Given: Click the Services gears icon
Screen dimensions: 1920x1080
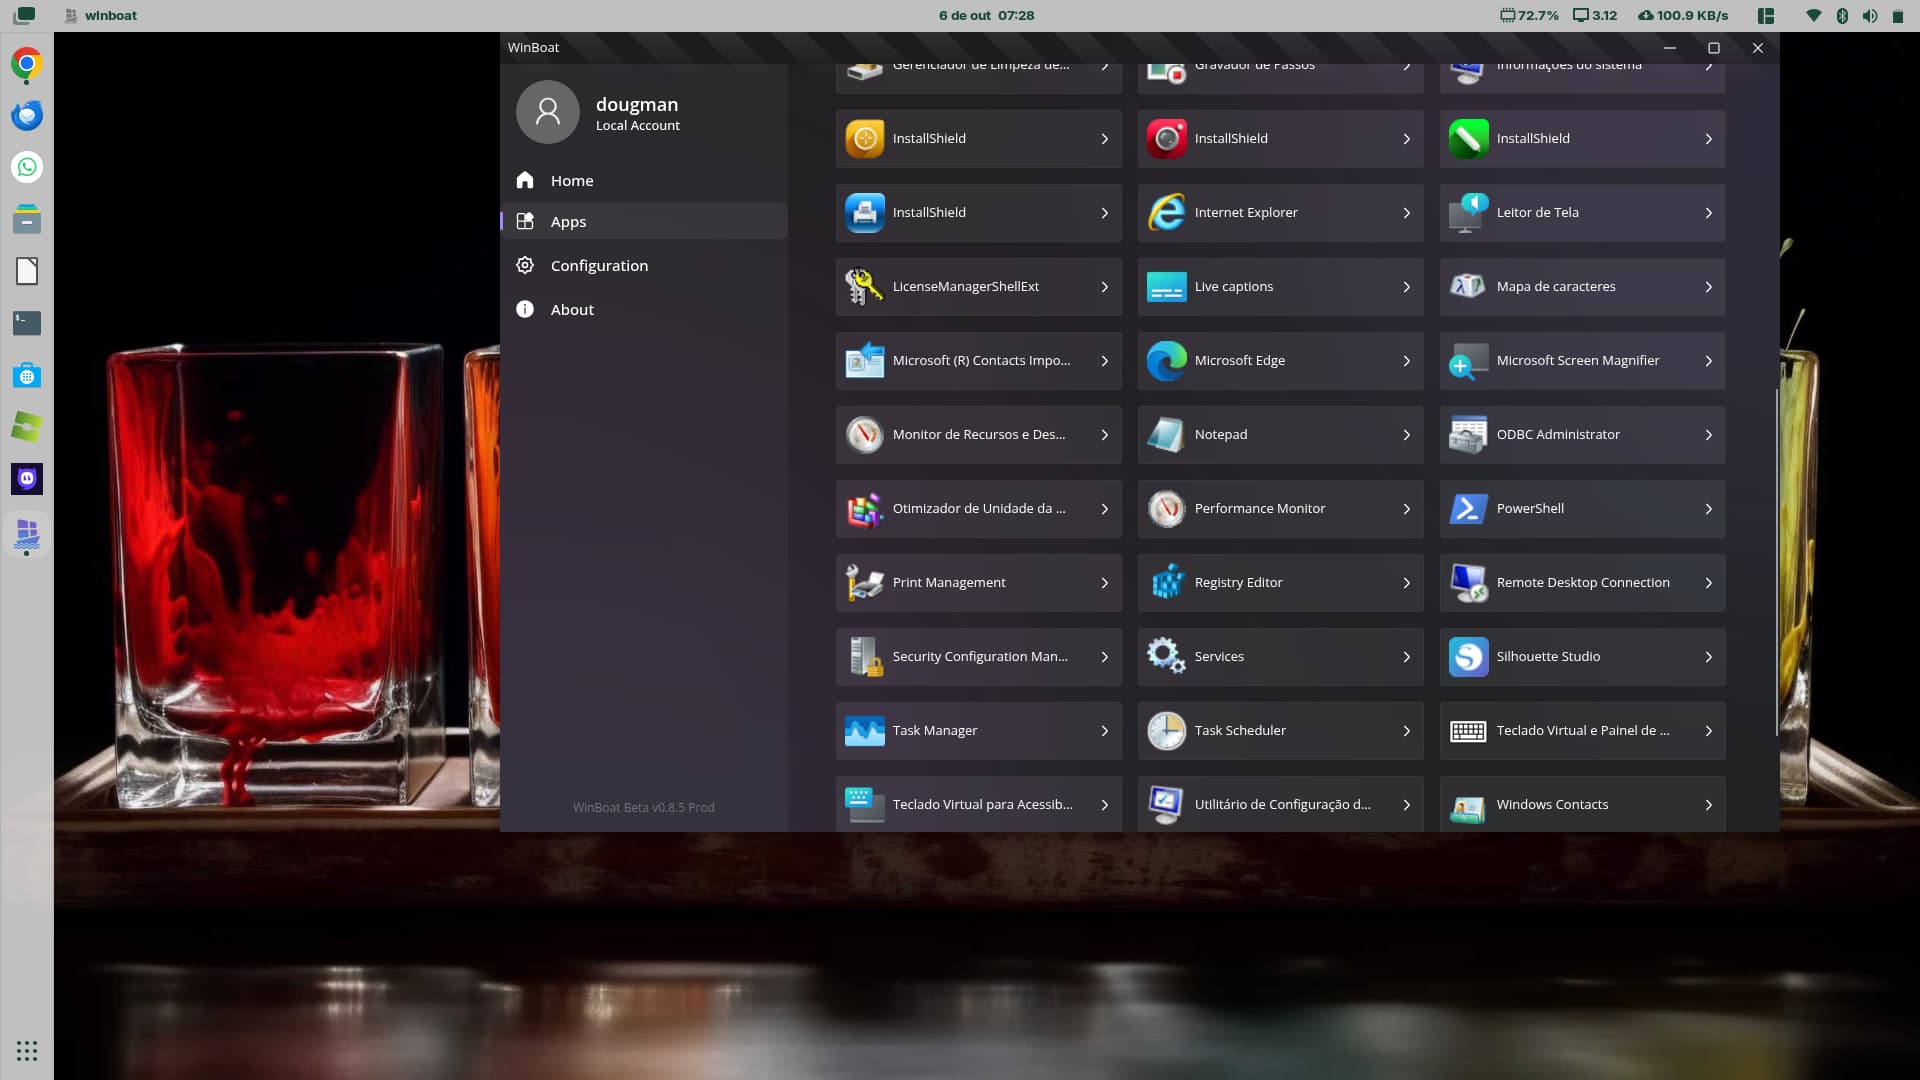Looking at the screenshot, I should (x=1166, y=657).
